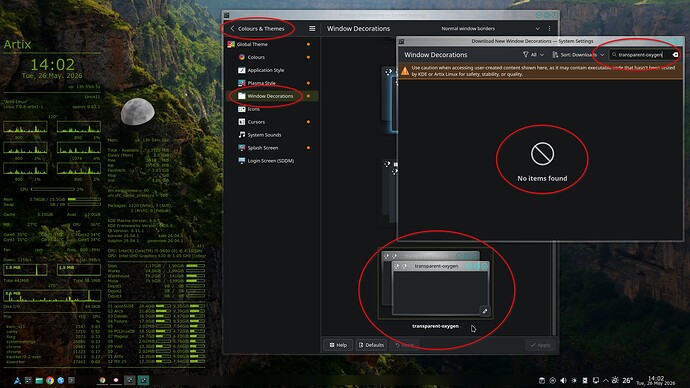Open the All filter dropdown
The height and width of the screenshot is (388, 690).
click(x=533, y=55)
